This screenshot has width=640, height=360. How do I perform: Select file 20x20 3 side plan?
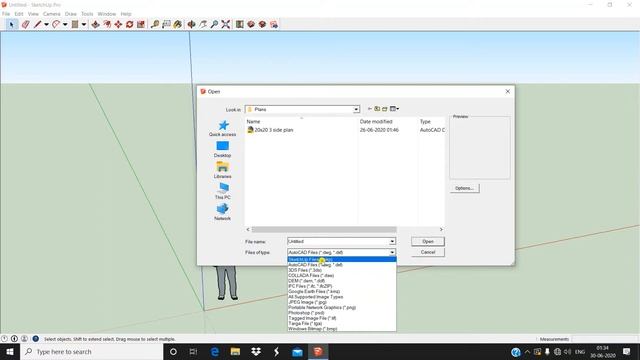click(270, 130)
